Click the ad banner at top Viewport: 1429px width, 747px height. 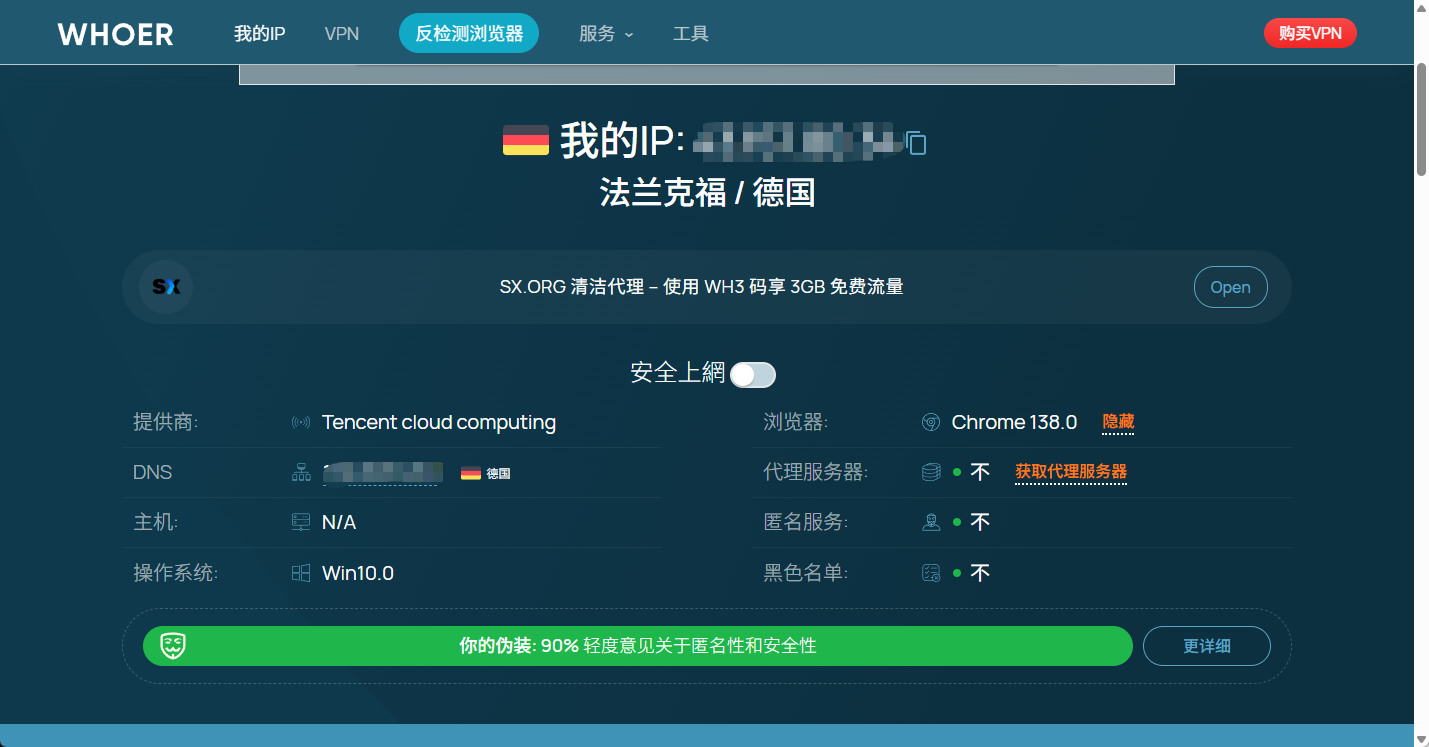coord(707,74)
